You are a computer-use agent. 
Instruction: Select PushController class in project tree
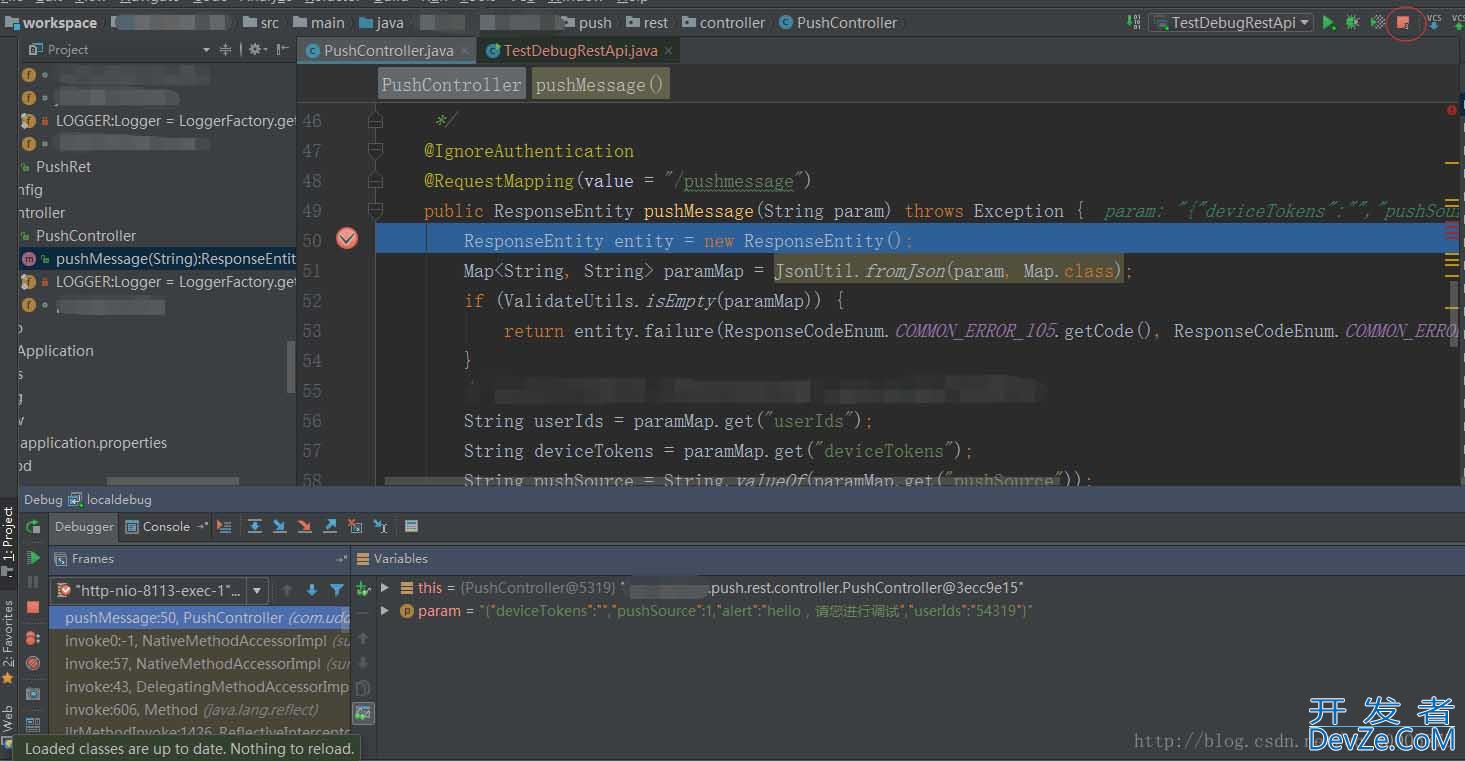(x=86, y=236)
